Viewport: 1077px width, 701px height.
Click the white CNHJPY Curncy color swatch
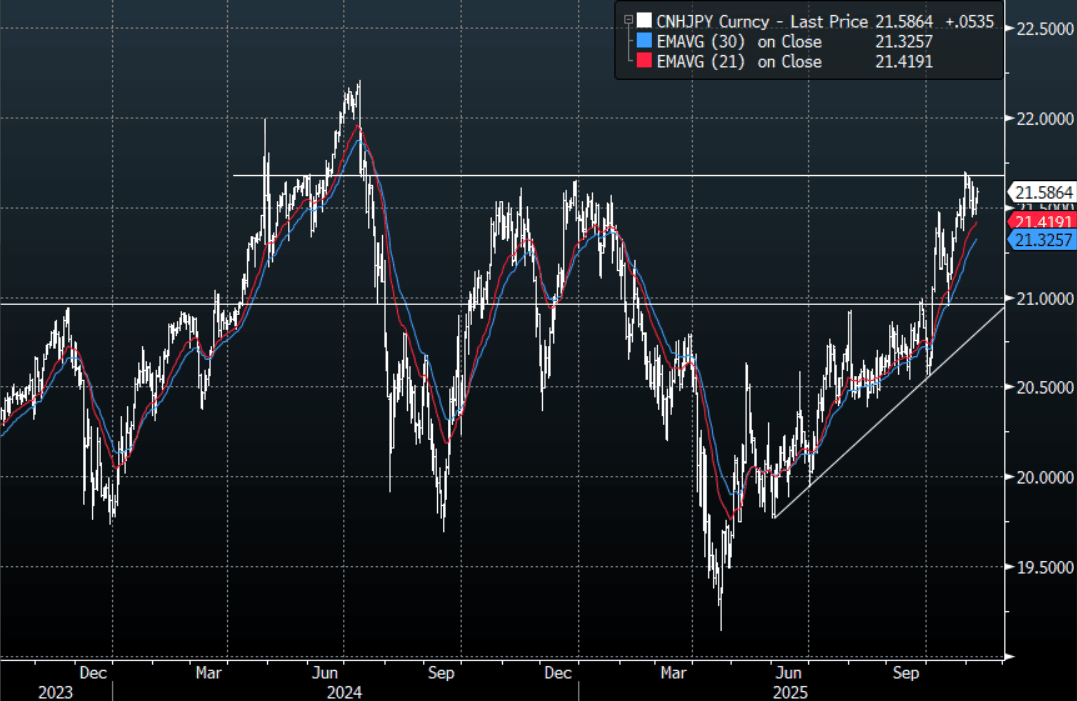click(643, 21)
